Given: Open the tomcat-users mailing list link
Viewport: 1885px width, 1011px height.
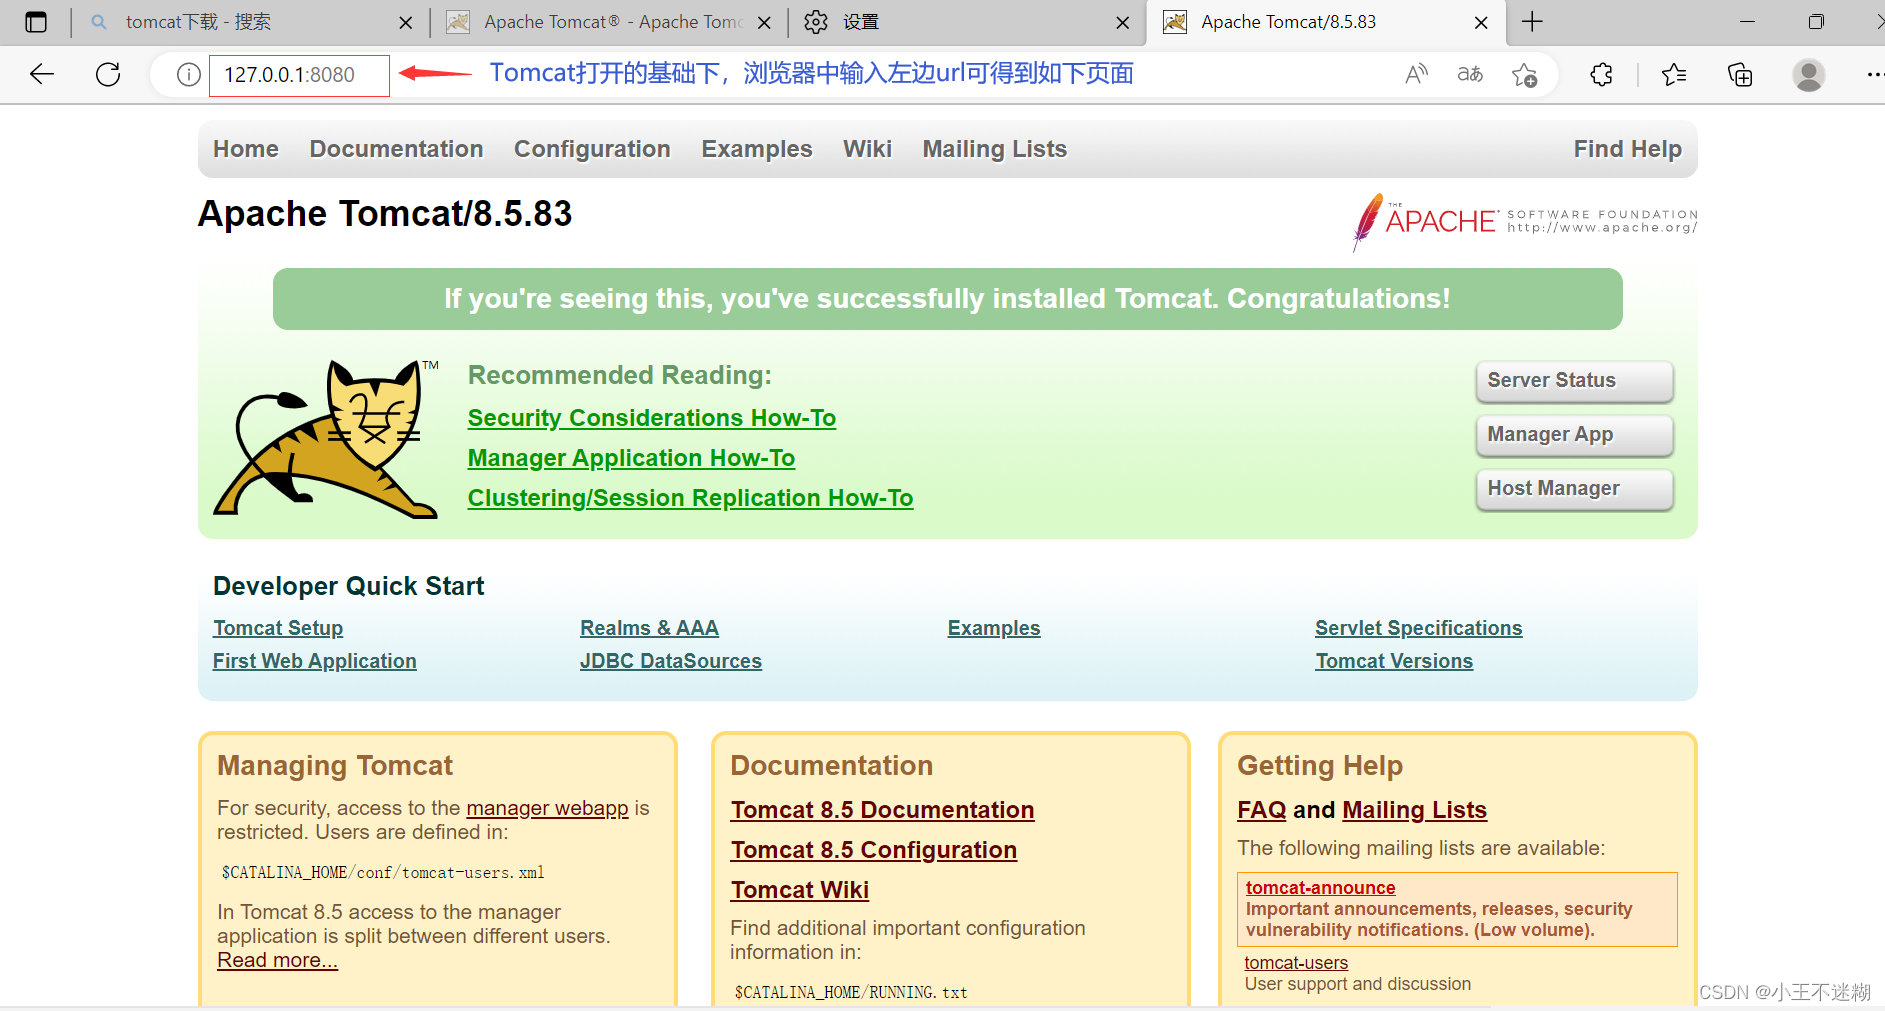Looking at the screenshot, I should click(x=1296, y=963).
